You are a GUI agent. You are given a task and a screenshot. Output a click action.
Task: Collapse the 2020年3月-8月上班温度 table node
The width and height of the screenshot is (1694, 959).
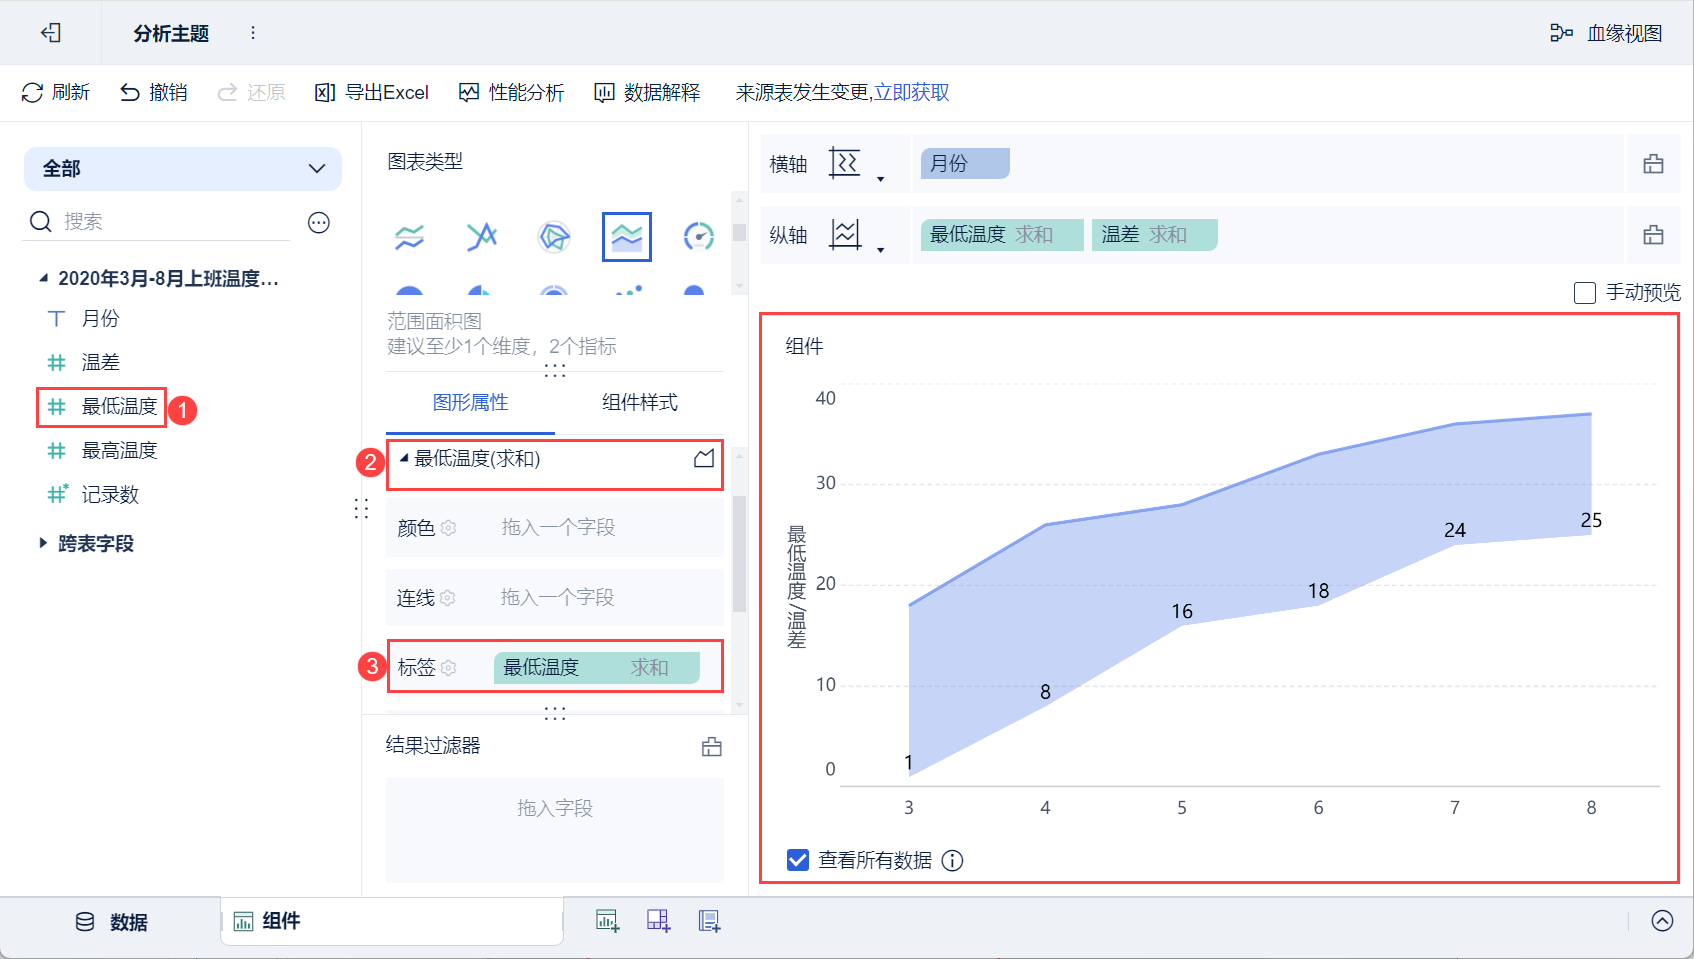click(43, 278)
